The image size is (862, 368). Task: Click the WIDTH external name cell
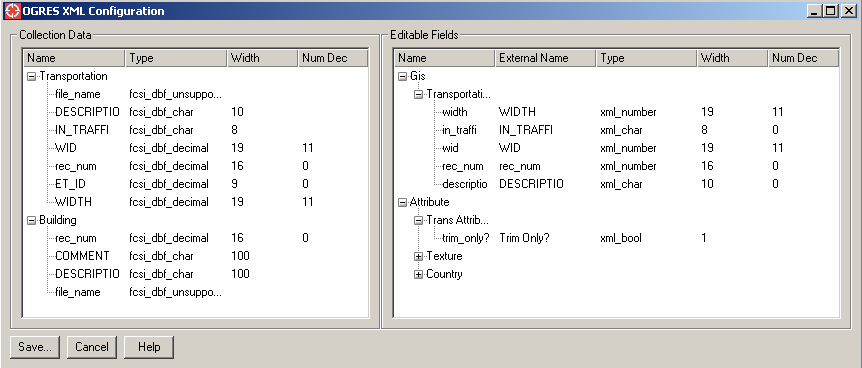517,112
